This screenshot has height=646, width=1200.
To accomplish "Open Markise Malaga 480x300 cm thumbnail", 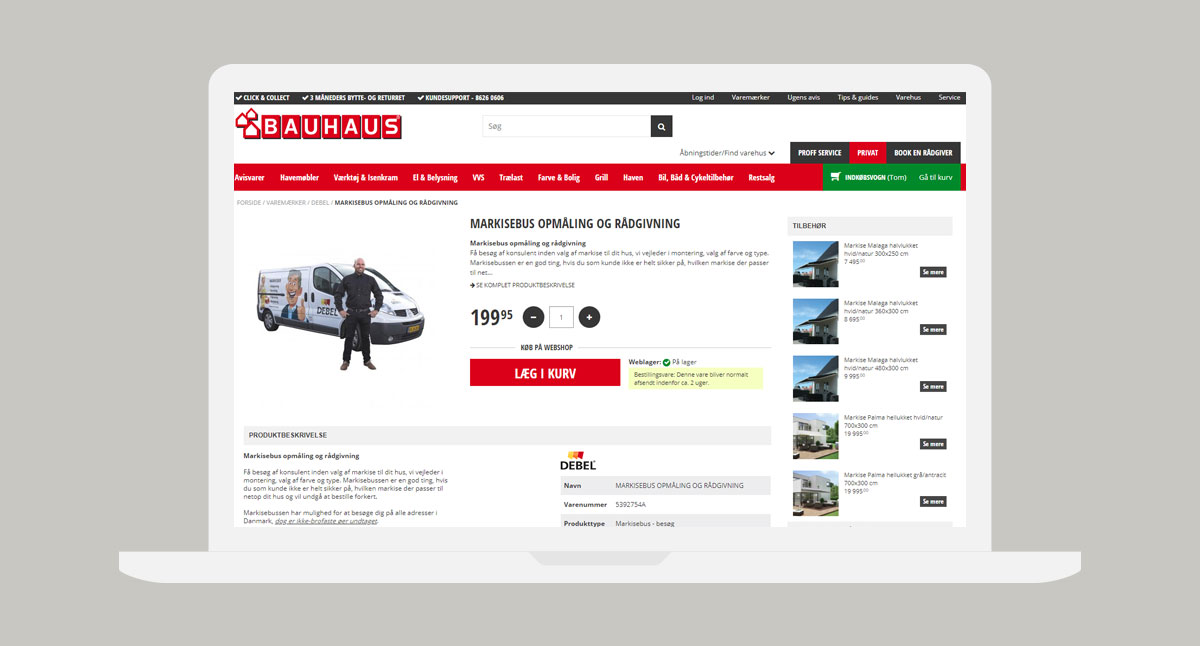I will click(816, 378).
